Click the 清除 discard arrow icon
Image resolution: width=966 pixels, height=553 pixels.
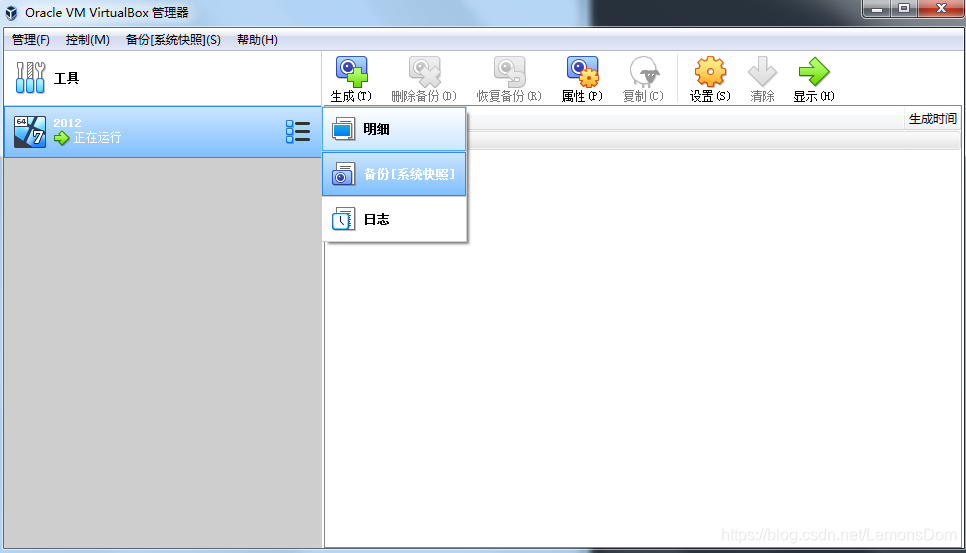pyautogui.click(x=762, y=72)
